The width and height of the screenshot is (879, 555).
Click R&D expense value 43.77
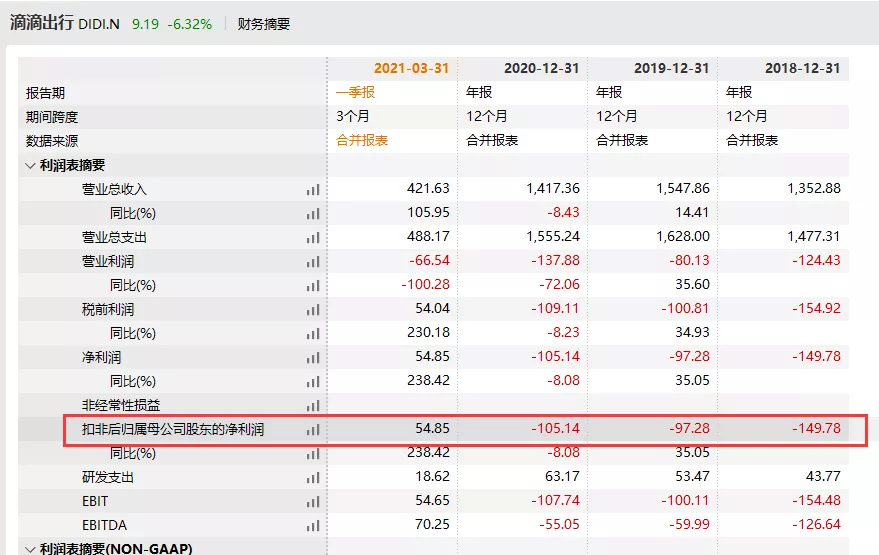(x=824, y=477)
